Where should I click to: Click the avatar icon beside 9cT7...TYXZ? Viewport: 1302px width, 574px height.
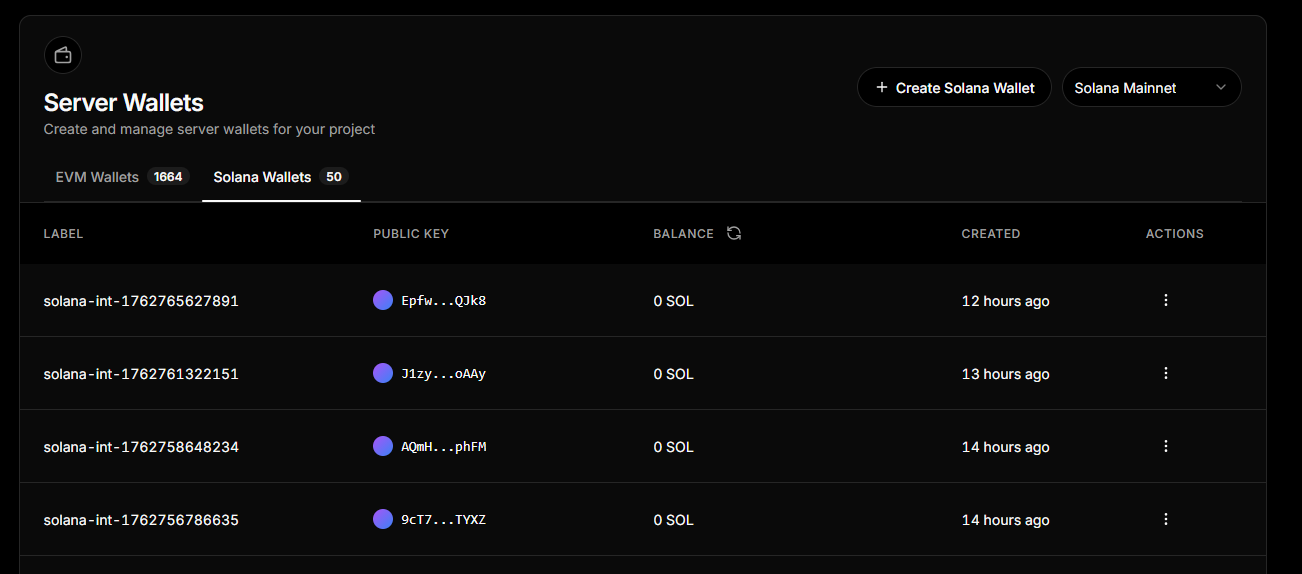pos(383,519)
